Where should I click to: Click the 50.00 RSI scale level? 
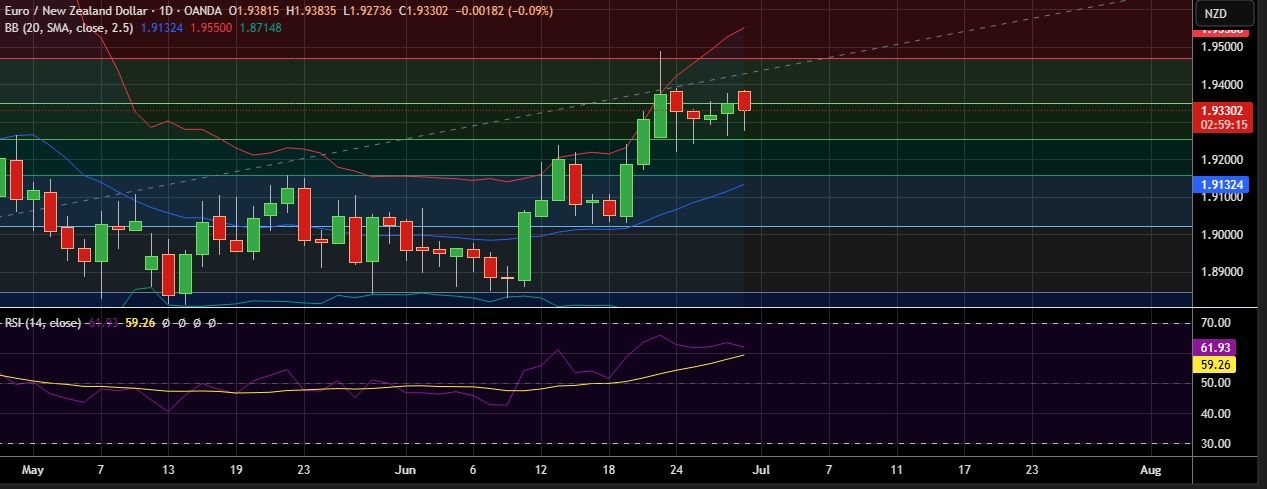[1216, 383]
